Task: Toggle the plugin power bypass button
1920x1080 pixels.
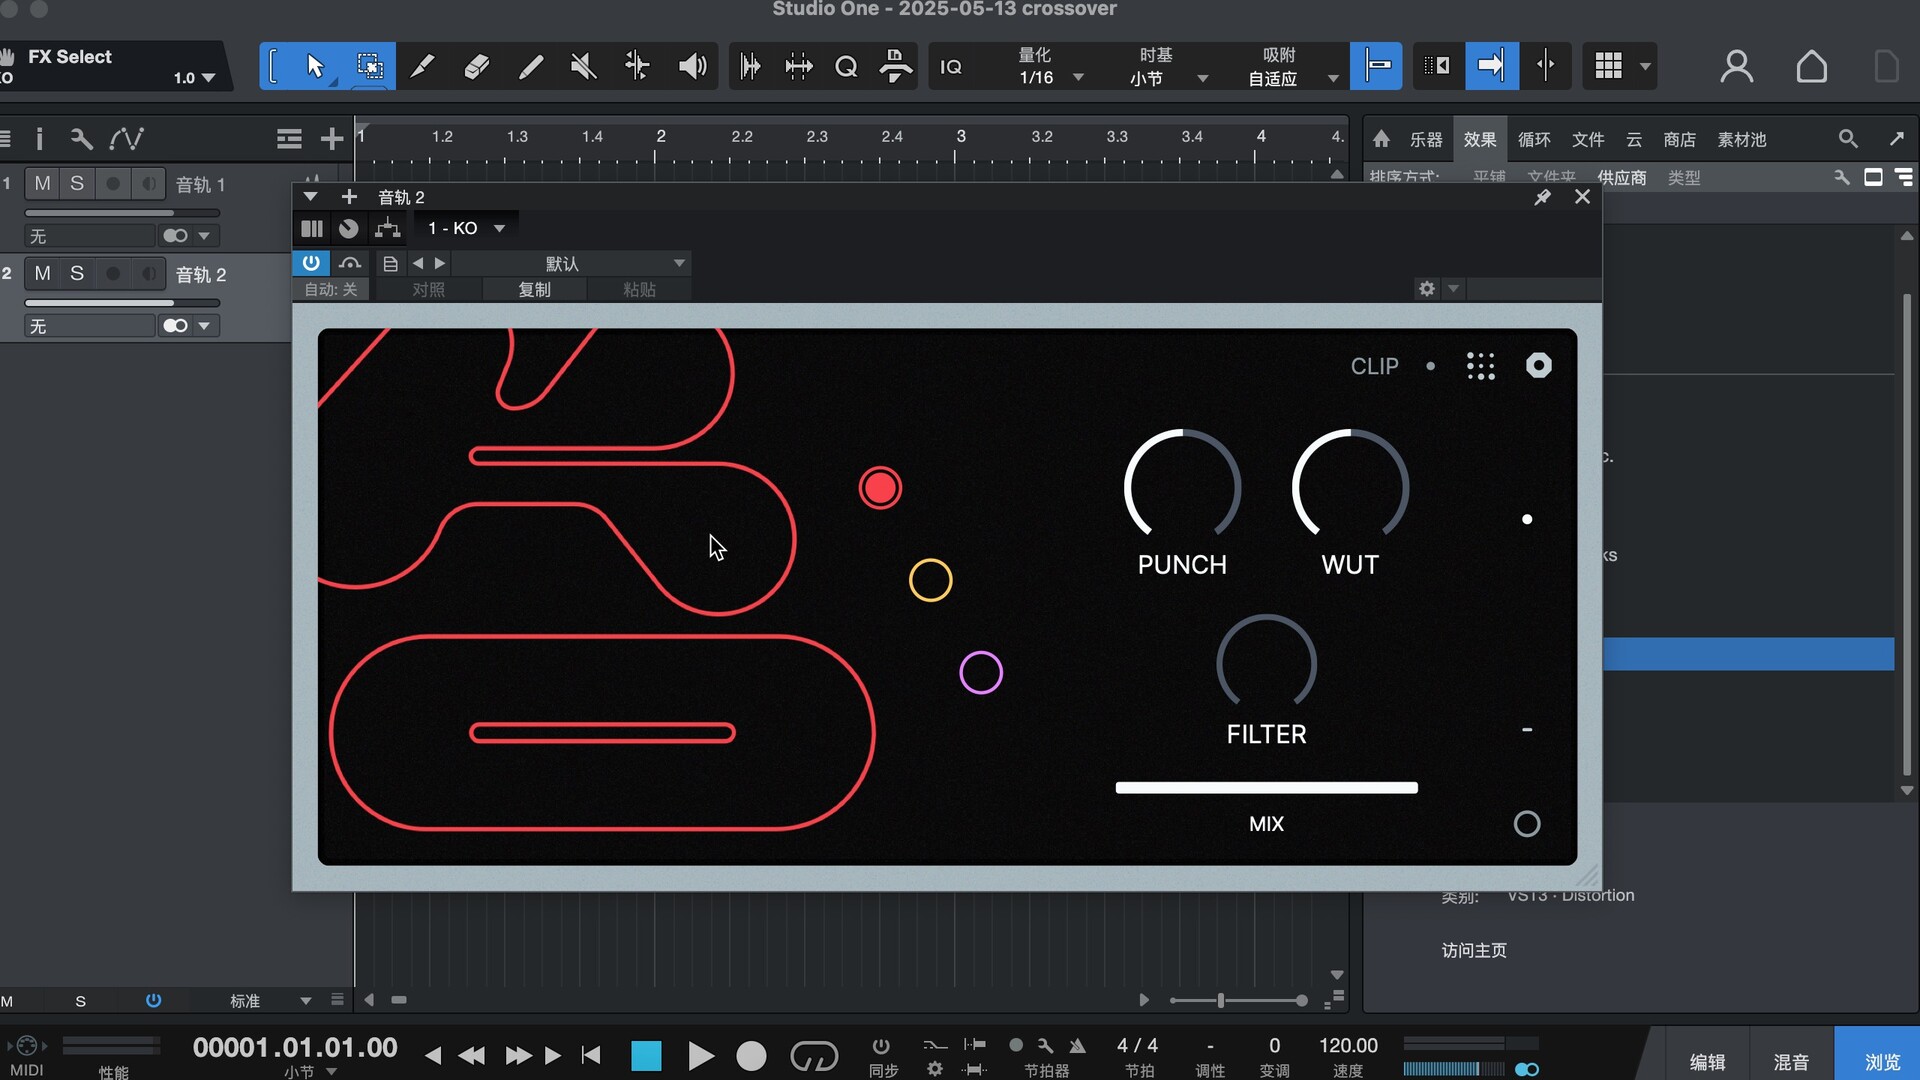Action: click(x=311, y=263)
